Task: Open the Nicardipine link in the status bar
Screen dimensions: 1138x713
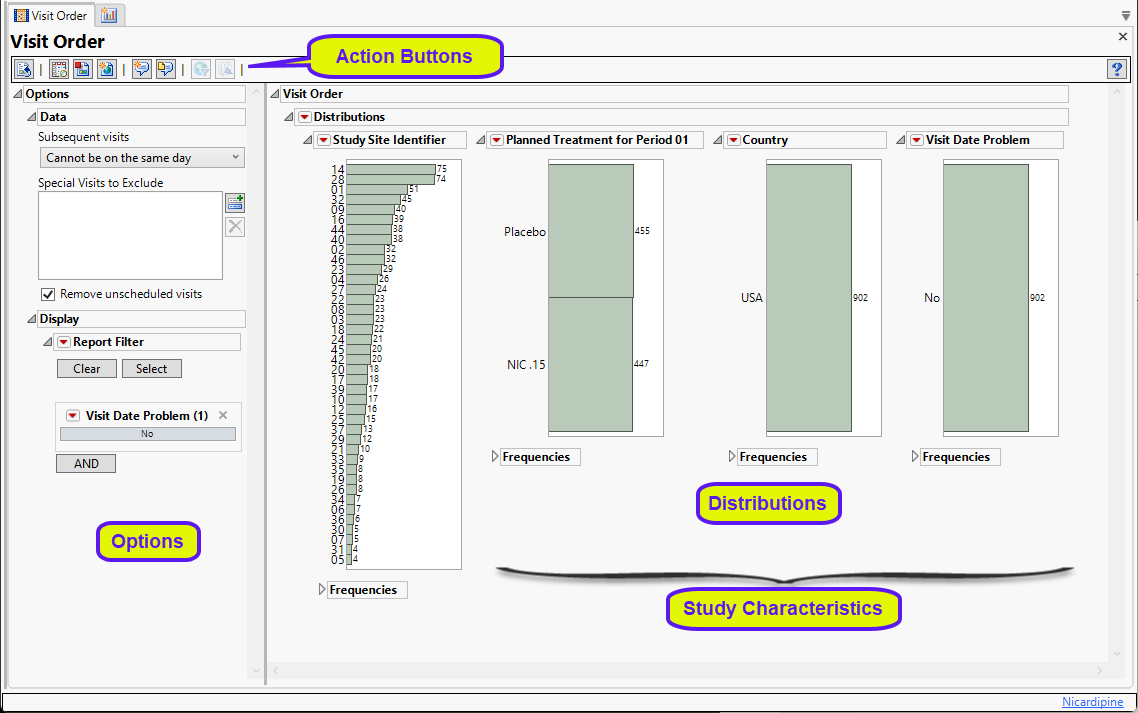Action: click(x=1092, y=702)
